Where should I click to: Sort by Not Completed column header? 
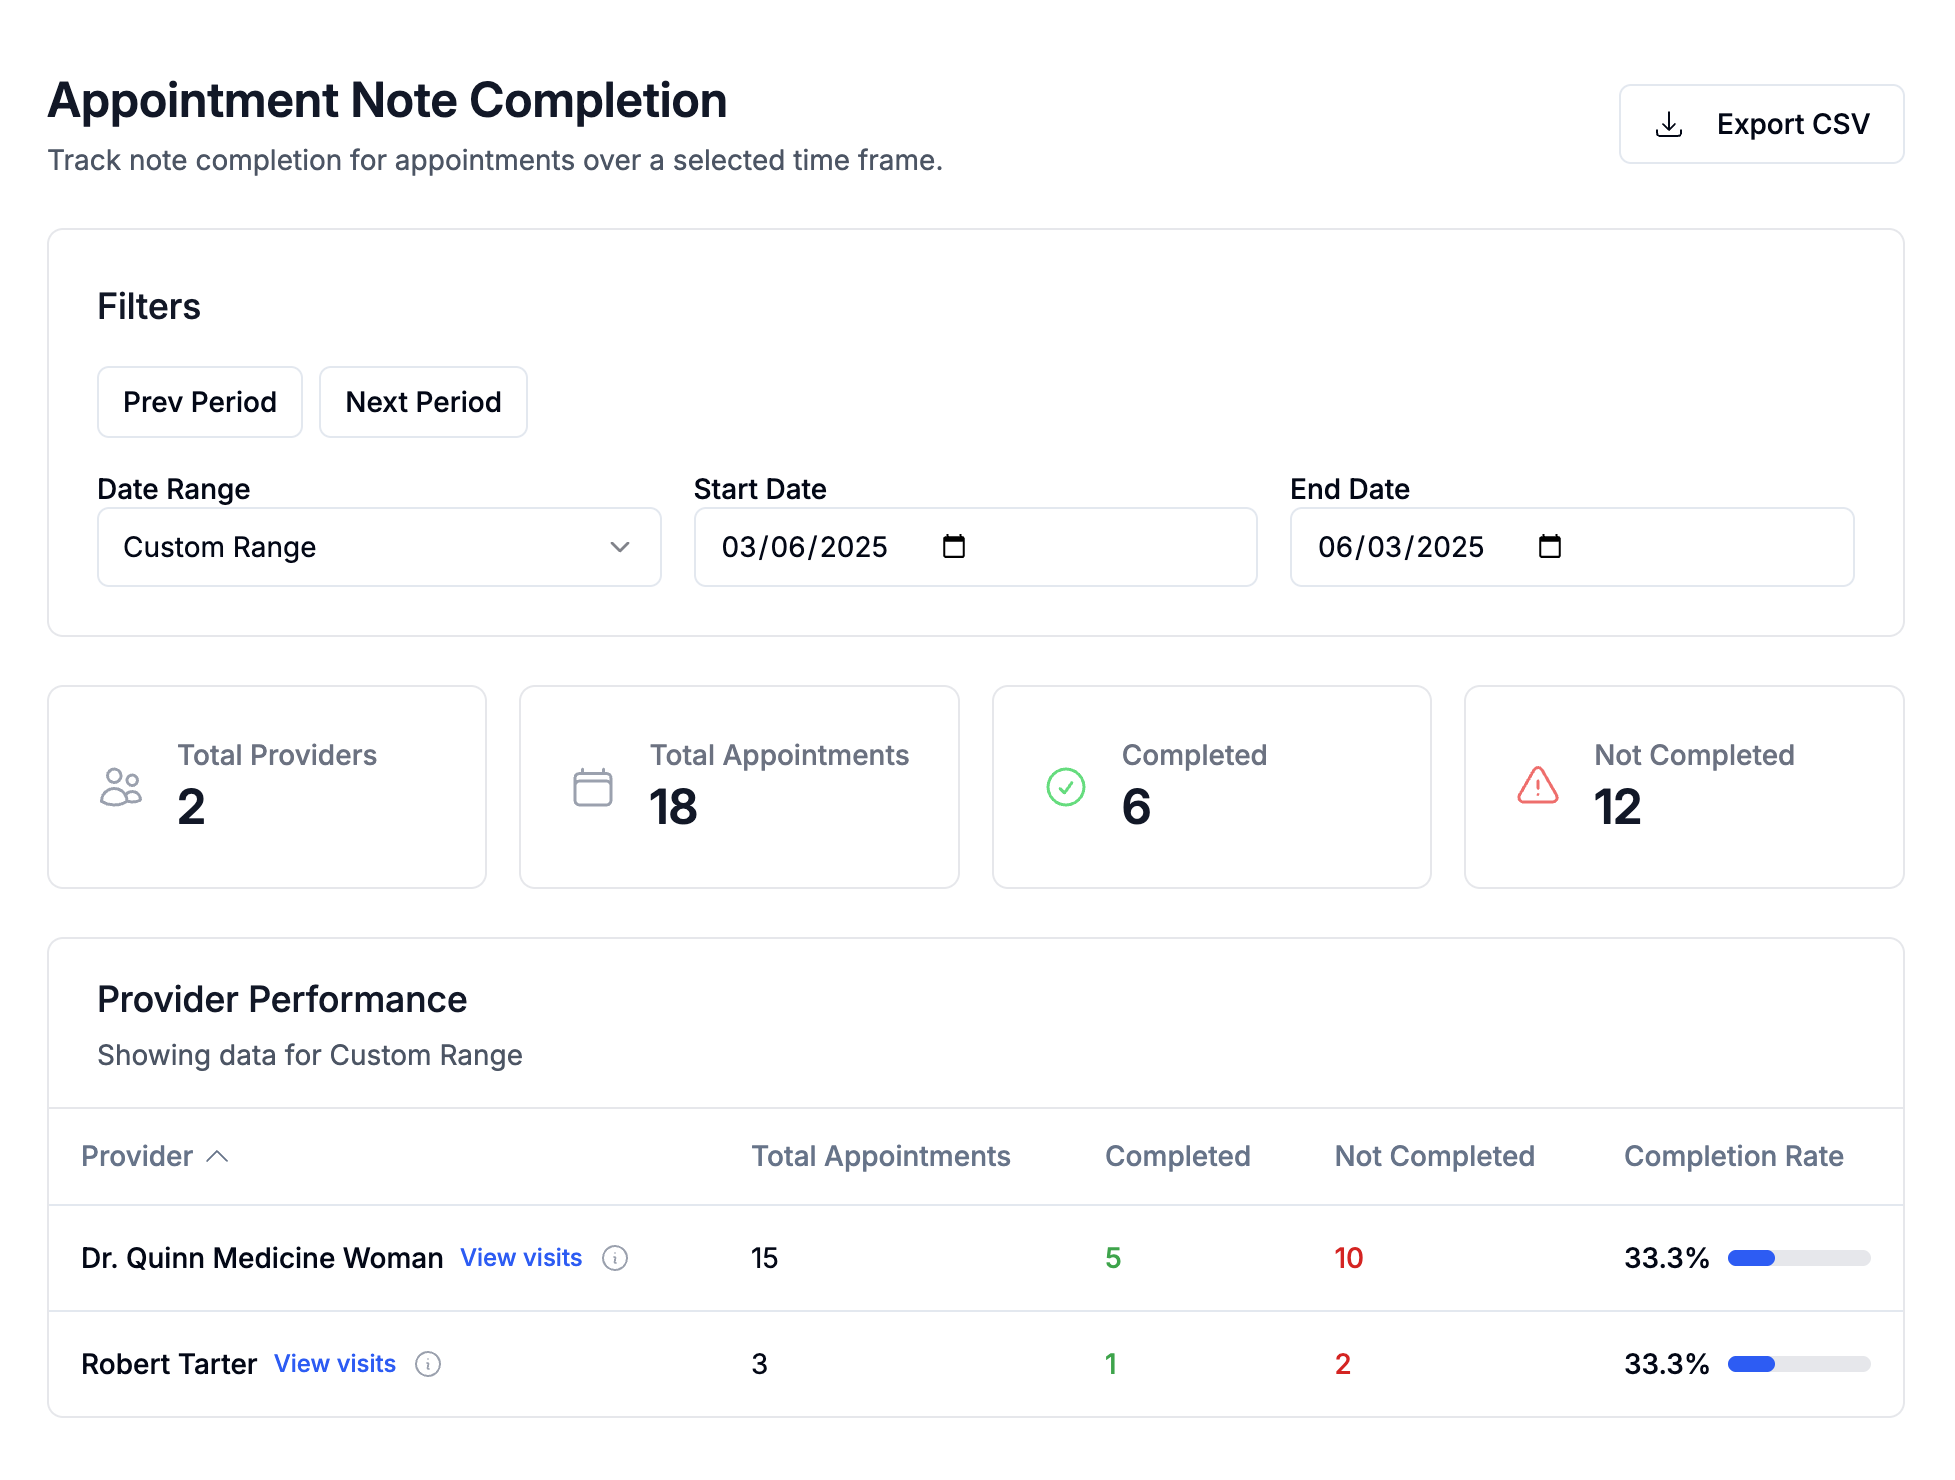1434,1156
